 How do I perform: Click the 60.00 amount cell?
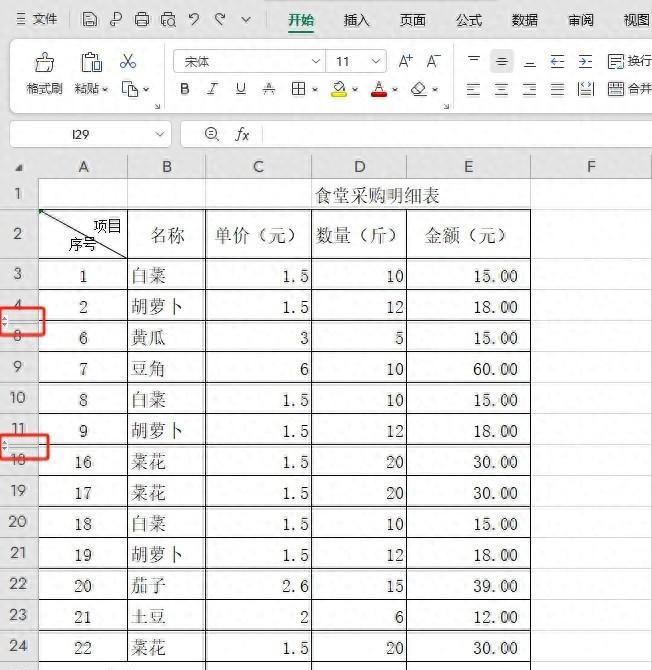468,368
